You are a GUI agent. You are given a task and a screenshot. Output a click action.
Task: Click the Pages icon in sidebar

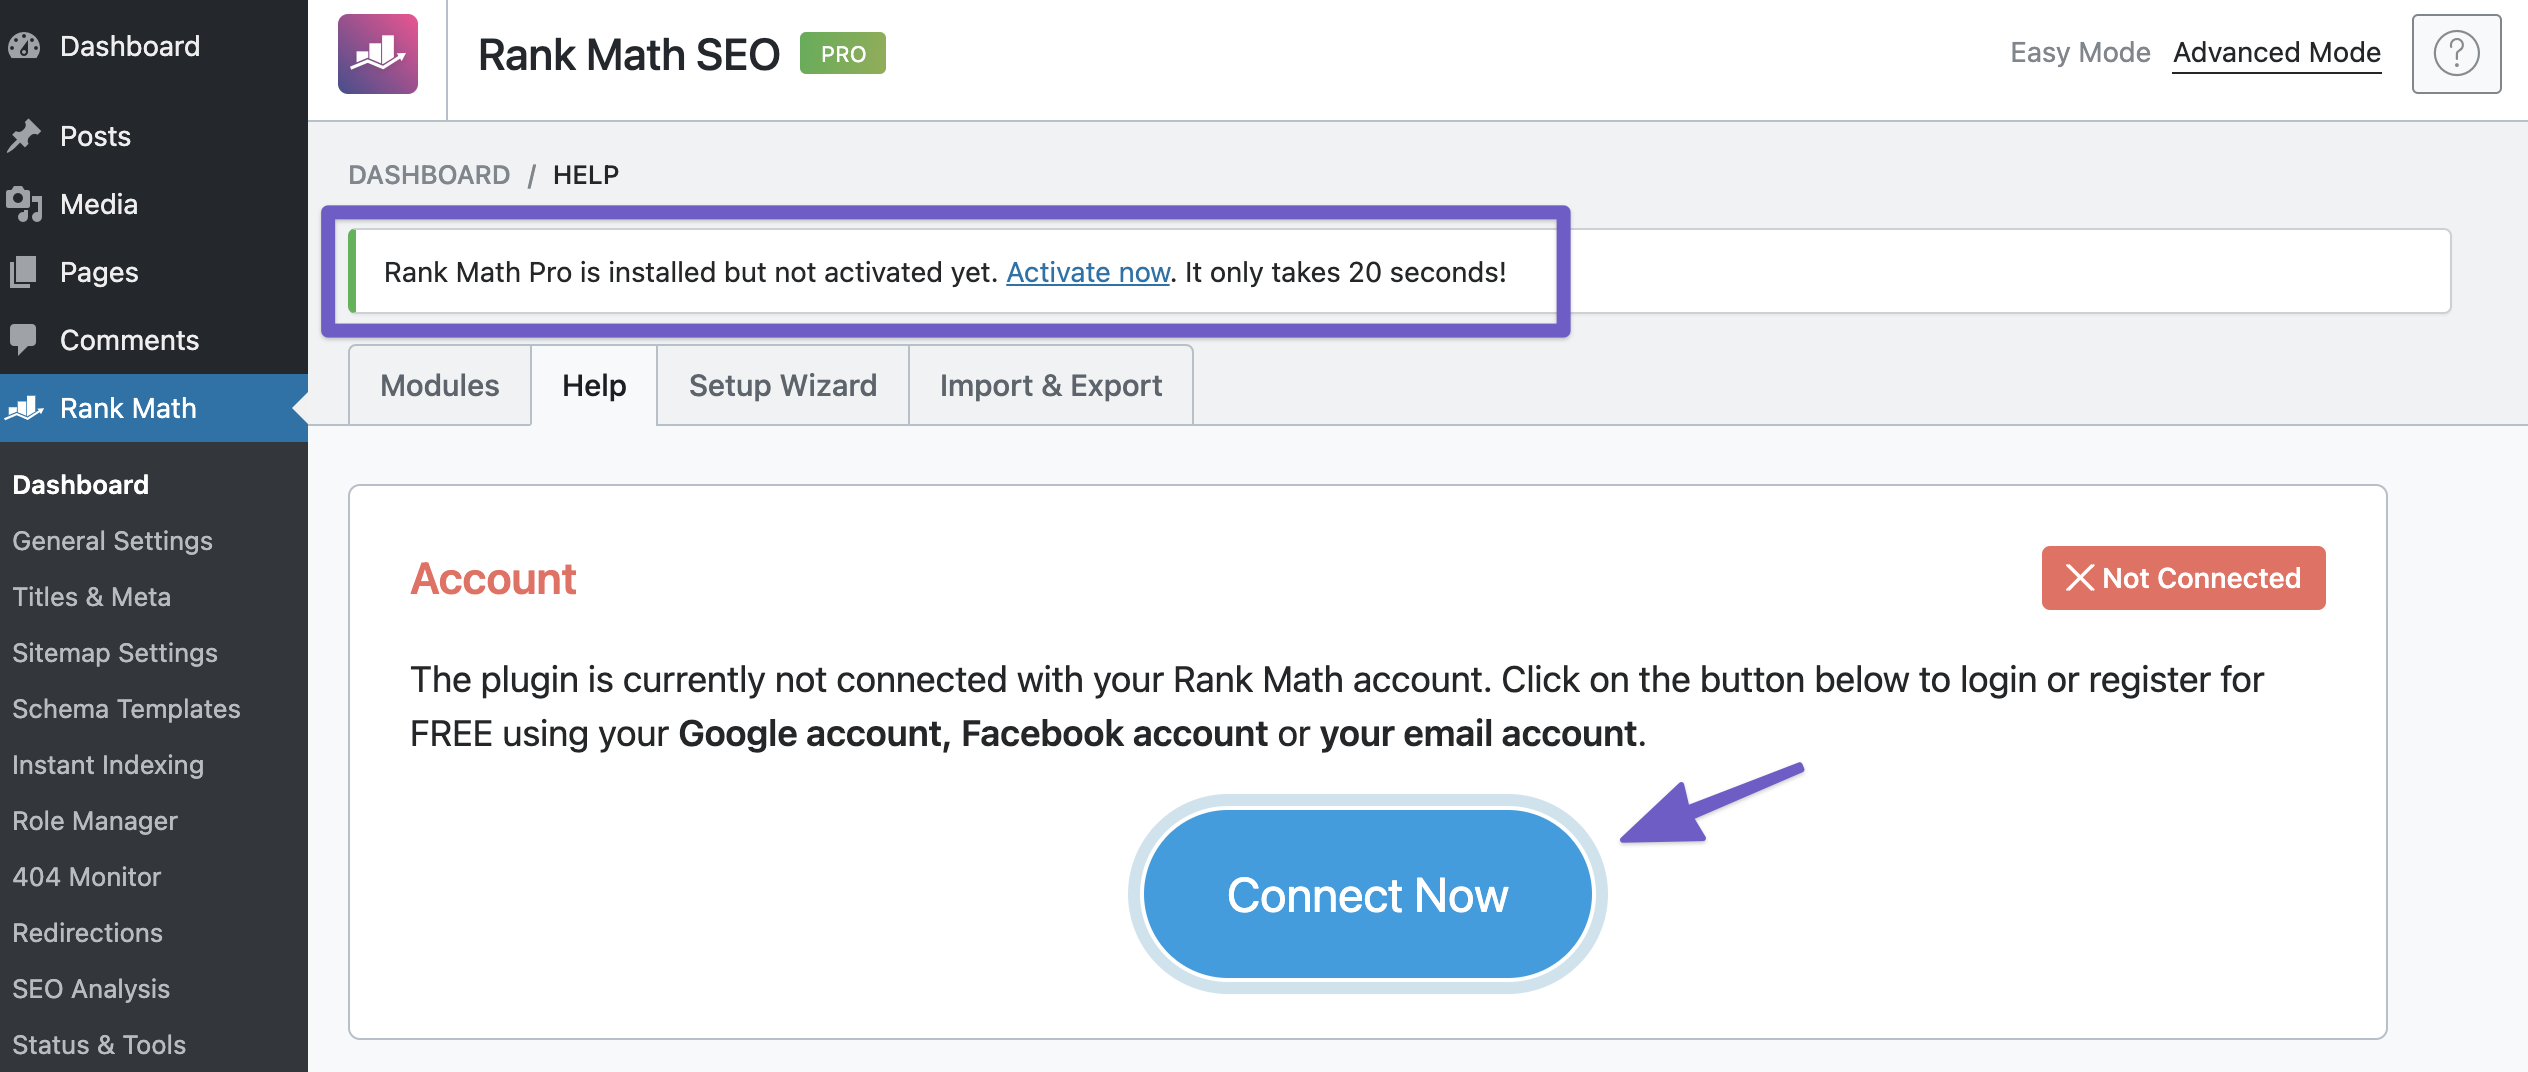point(24,272)
